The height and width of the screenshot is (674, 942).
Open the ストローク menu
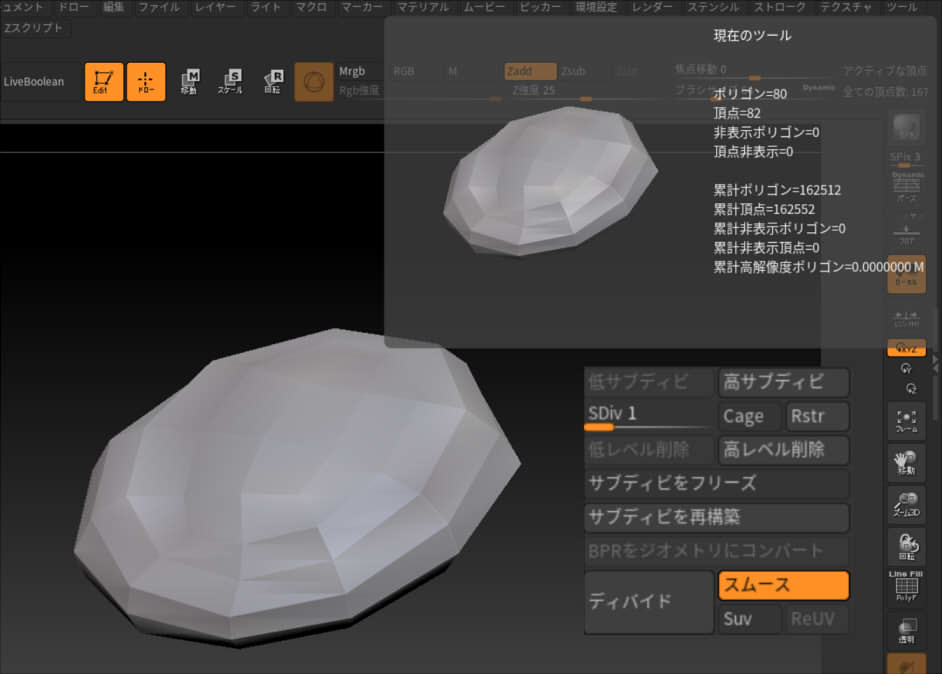(x=780, y=7)
